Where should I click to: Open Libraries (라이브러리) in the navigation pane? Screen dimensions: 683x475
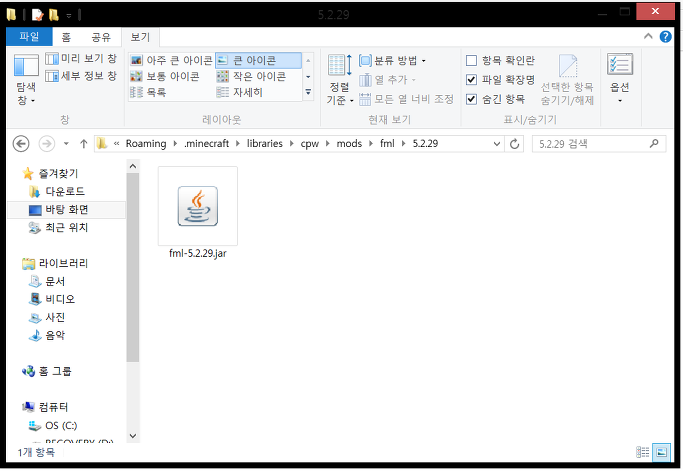coord(55,263)
